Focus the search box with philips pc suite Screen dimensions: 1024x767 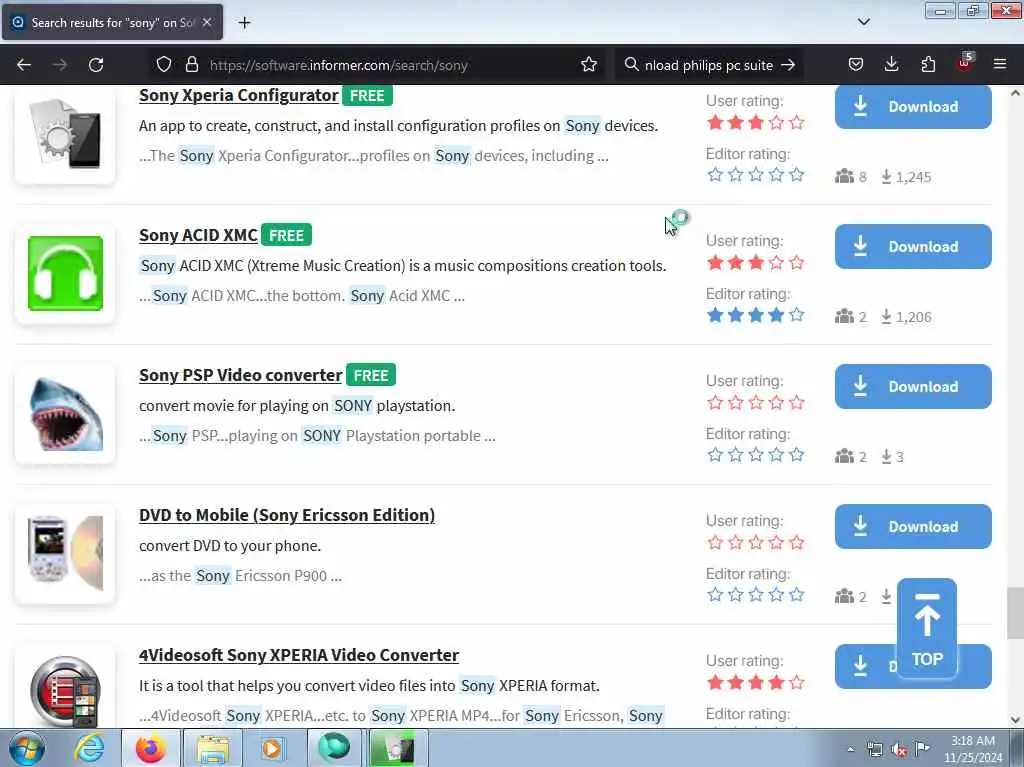coord(709,65)
